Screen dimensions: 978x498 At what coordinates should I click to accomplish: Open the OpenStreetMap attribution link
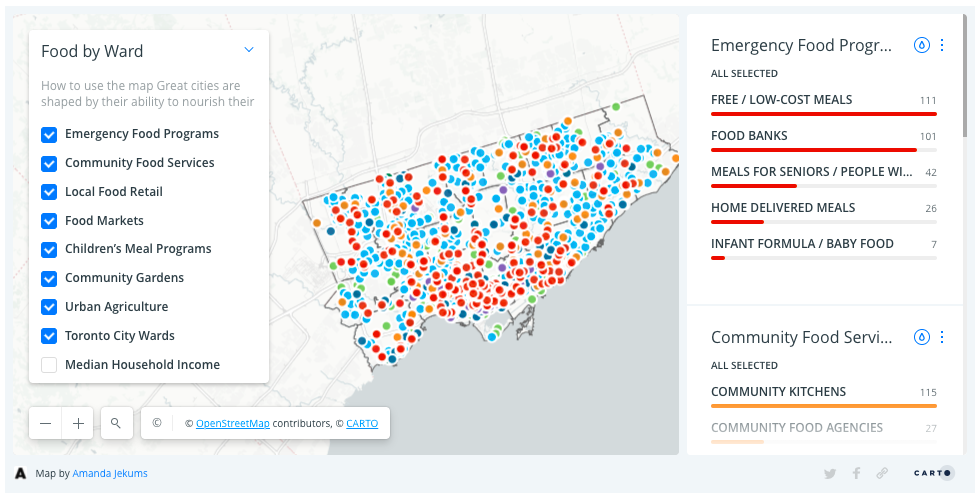point(232,424)
